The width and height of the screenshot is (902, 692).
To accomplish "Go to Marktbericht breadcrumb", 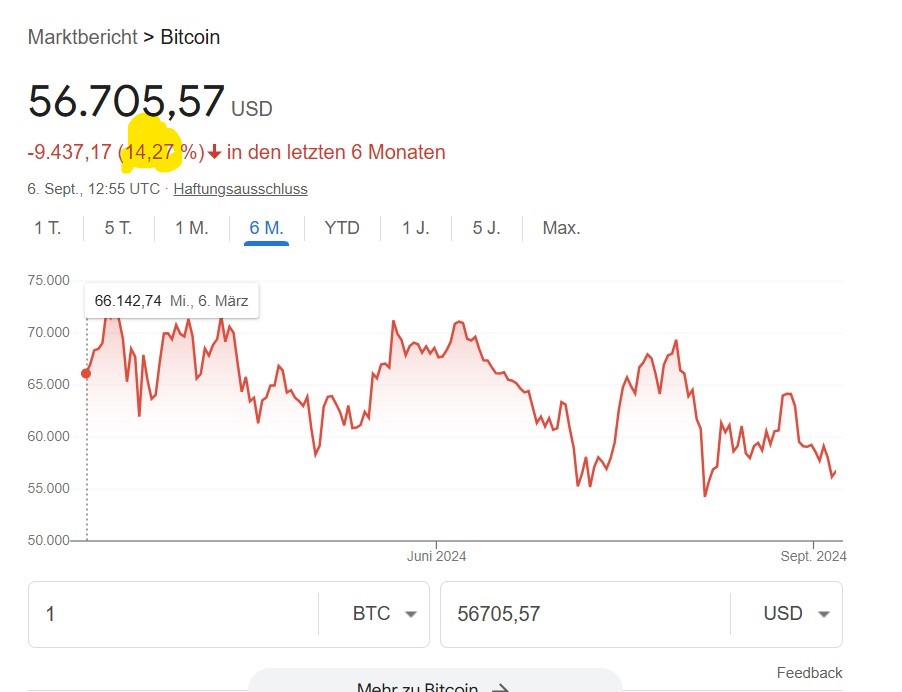I will [82, 37].
